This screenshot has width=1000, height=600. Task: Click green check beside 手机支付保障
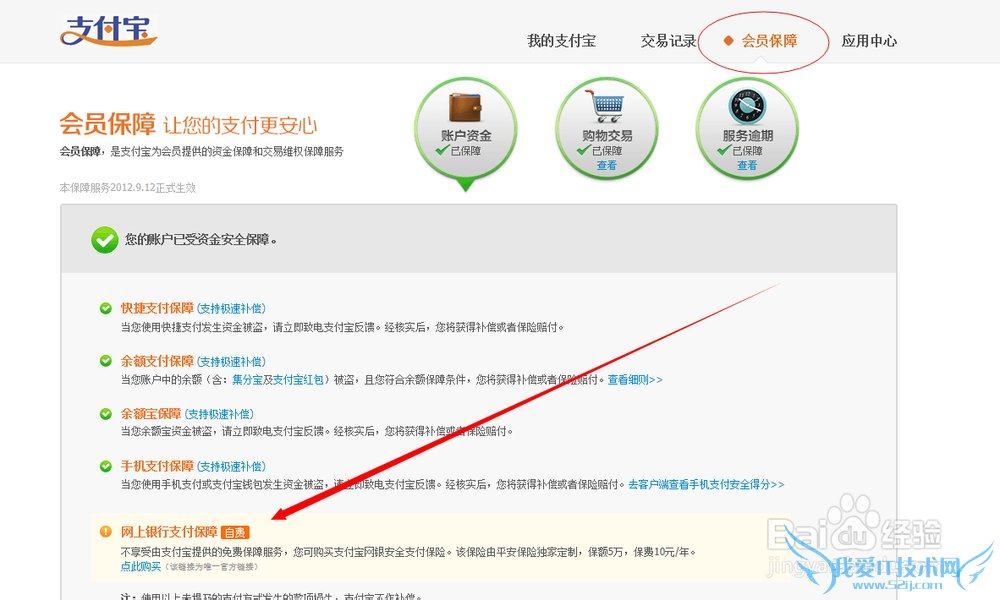106,466
